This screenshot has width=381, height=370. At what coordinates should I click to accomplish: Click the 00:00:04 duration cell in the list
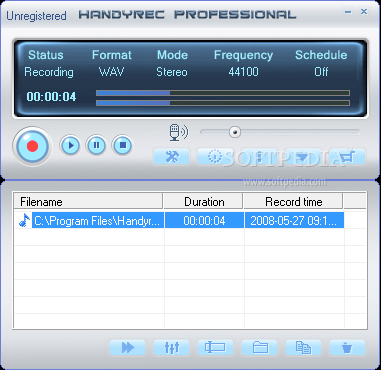tap(204, 221)
